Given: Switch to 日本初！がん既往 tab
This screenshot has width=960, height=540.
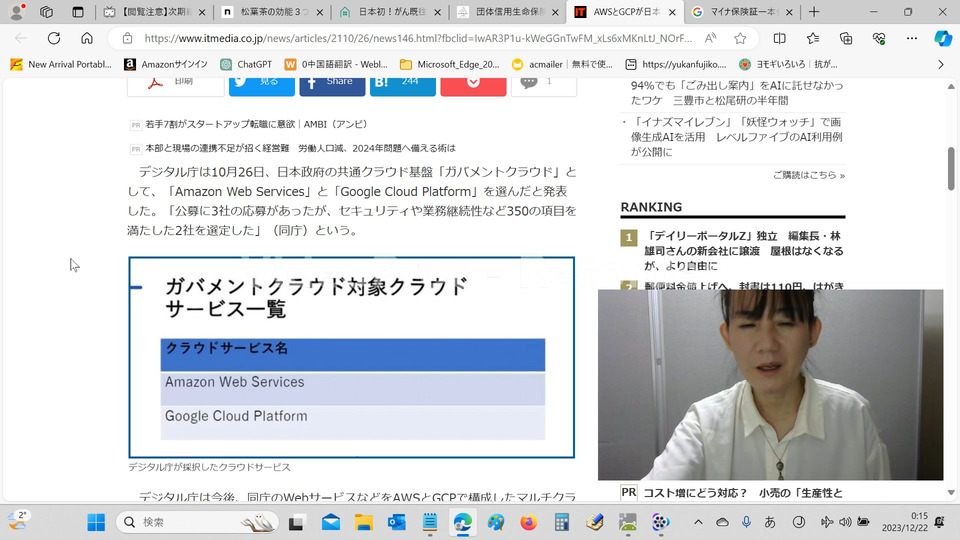Looking at the screenshot, I should (x=389, y=12).
